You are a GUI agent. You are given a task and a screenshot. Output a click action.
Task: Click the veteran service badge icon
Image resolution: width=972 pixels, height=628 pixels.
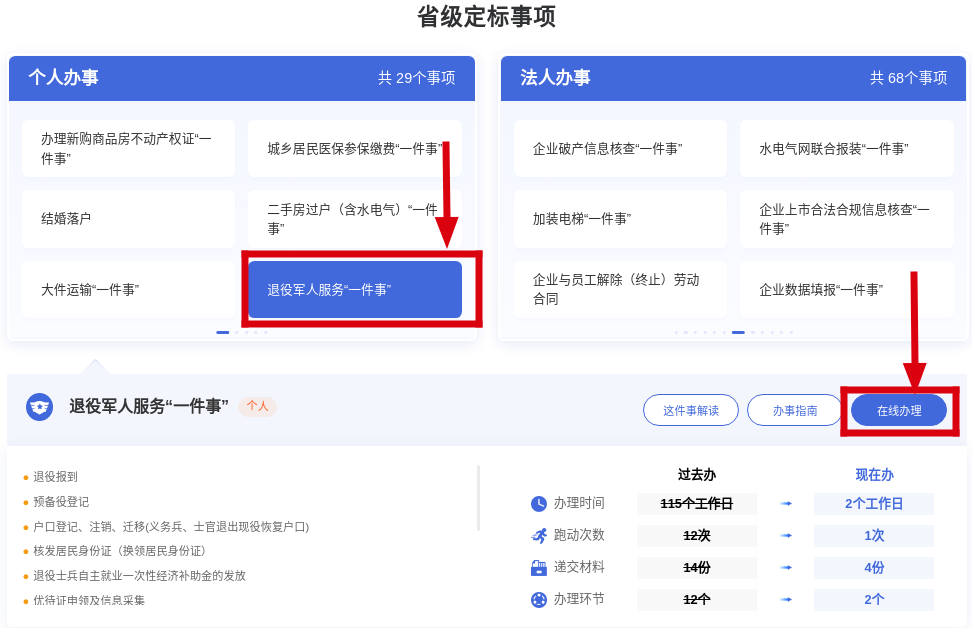(39, 406)
